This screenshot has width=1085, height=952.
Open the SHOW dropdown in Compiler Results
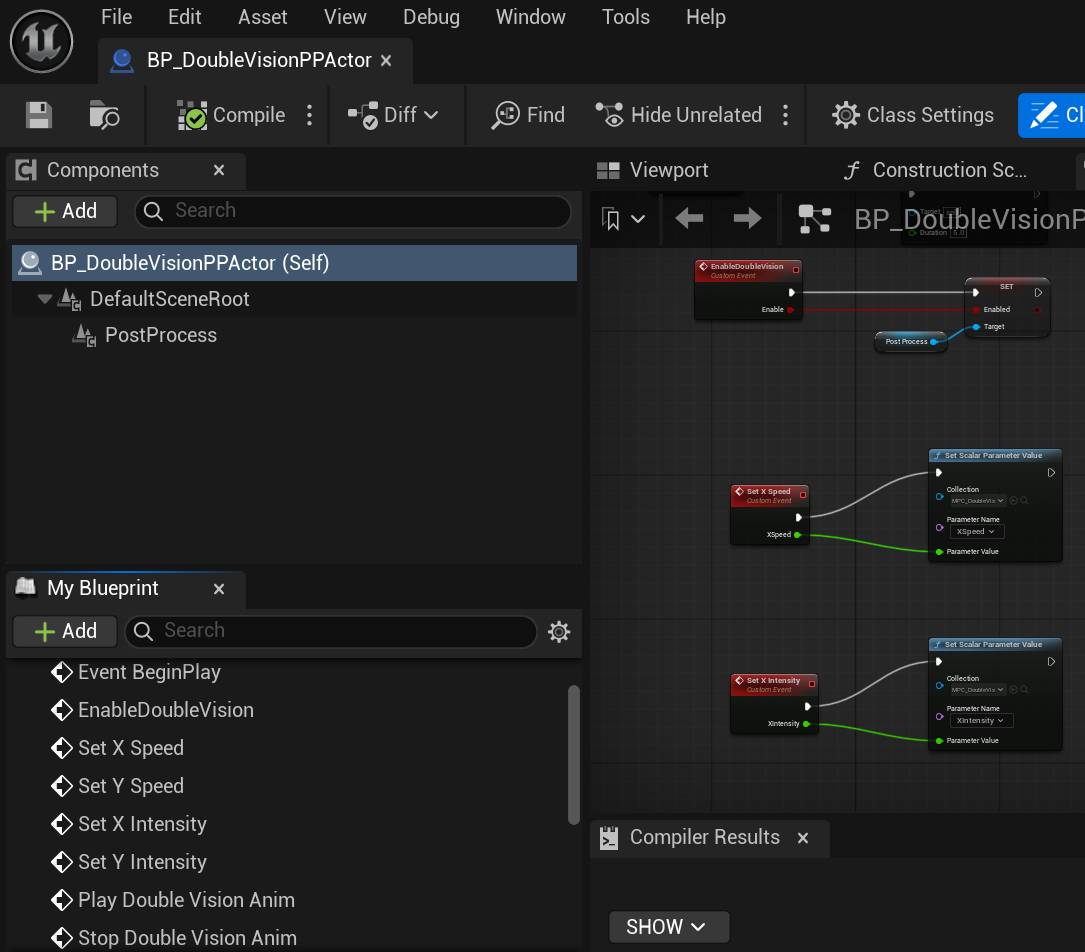[x=668, y=926]
